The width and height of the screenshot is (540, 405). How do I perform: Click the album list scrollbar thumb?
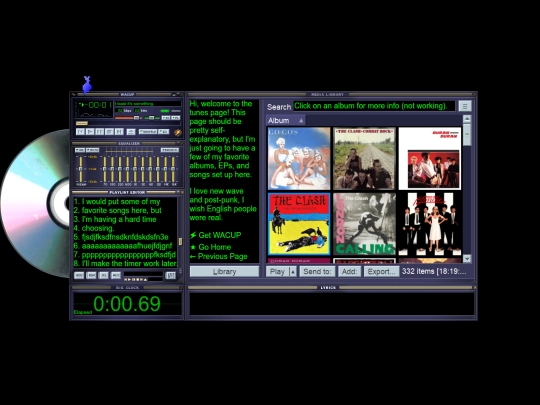point(467,135)
